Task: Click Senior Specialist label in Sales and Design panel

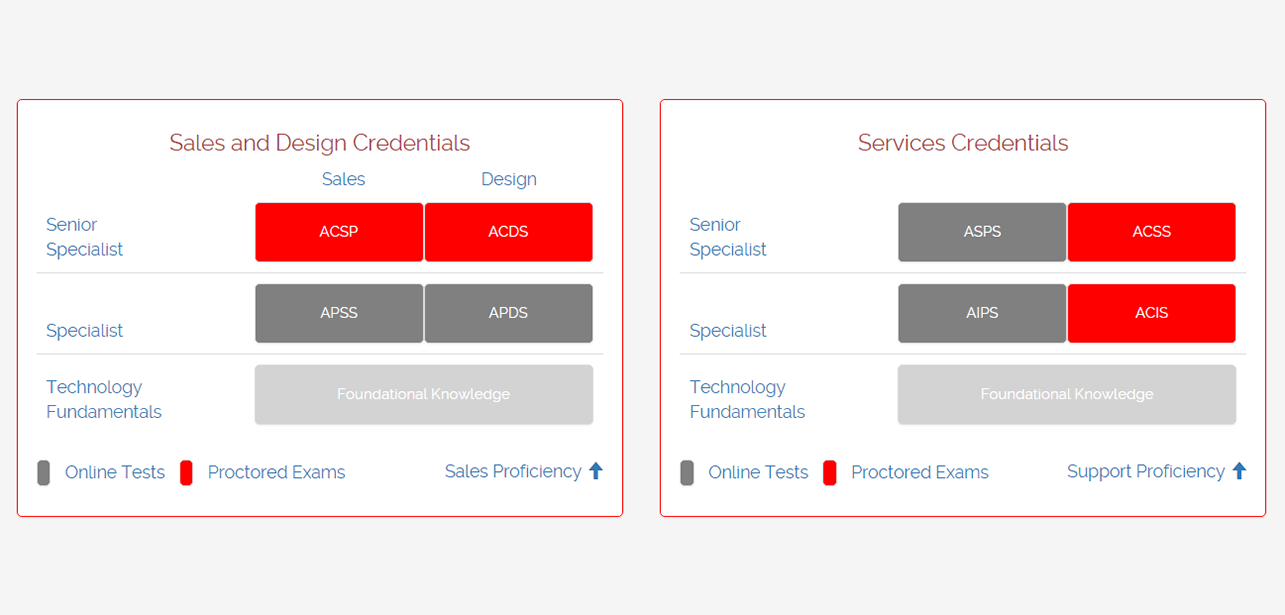Action: coord(84,237)
